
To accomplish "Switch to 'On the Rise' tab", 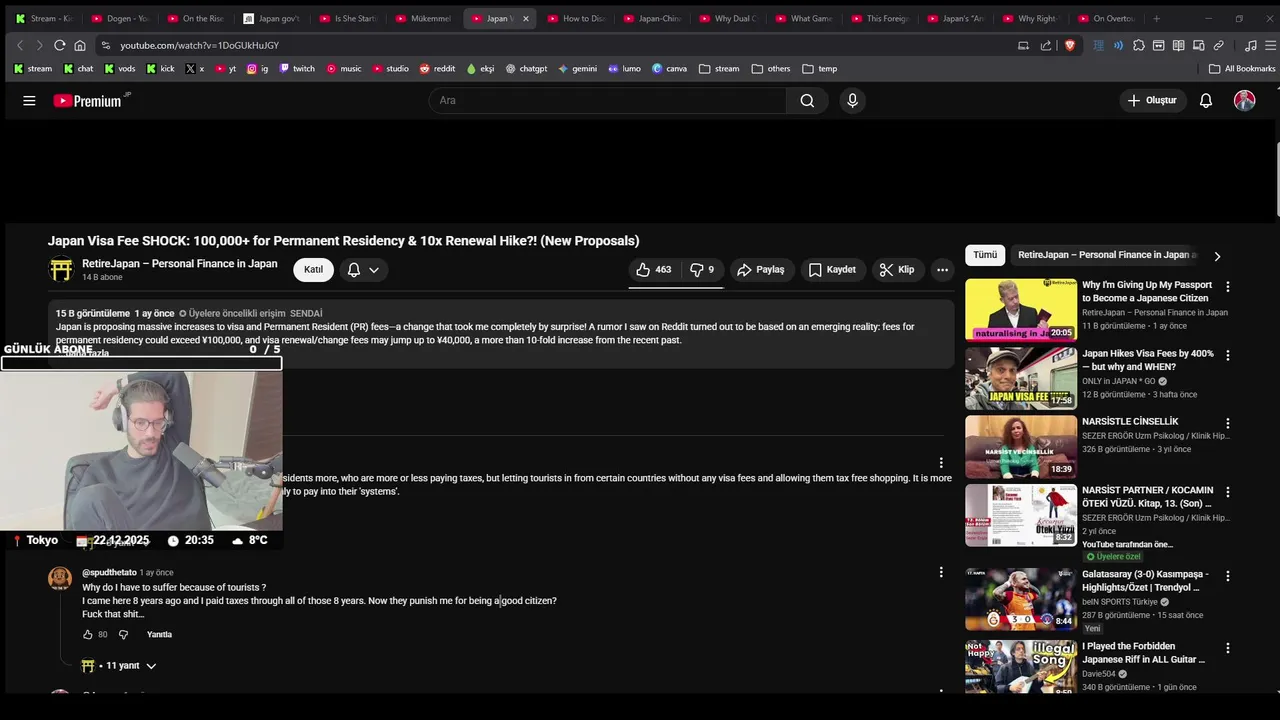I will point(195,18).
